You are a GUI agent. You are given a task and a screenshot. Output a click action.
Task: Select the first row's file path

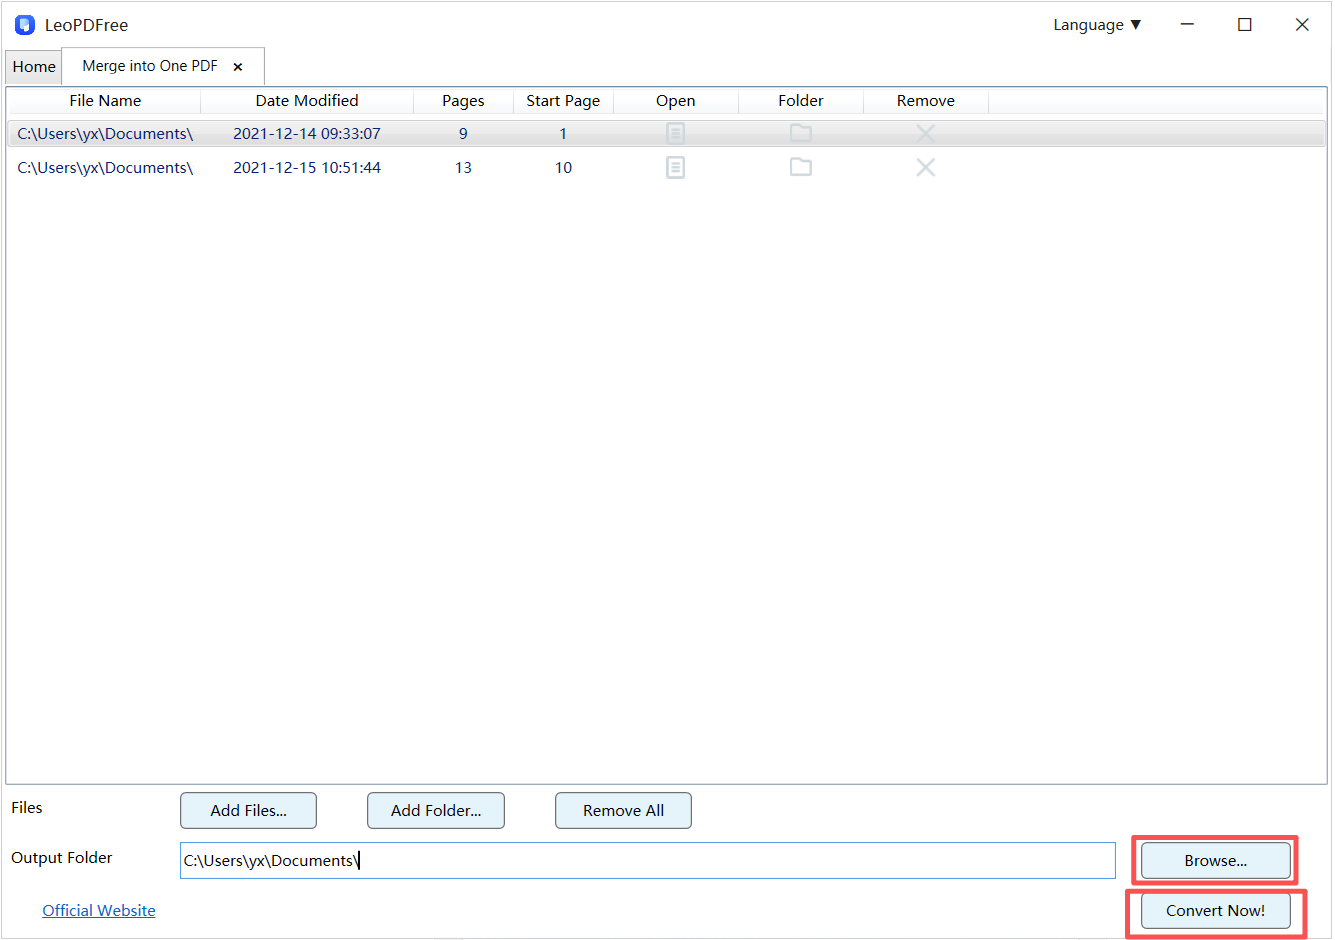(x=105, y=134)
